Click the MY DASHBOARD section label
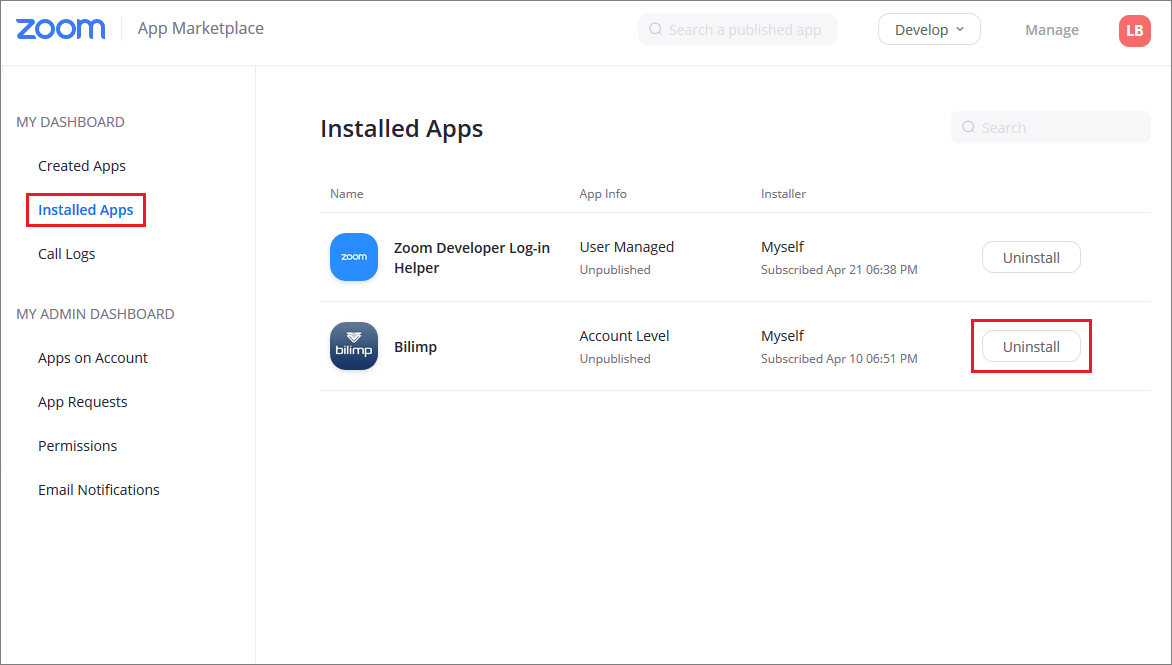 tap(70, 122)
